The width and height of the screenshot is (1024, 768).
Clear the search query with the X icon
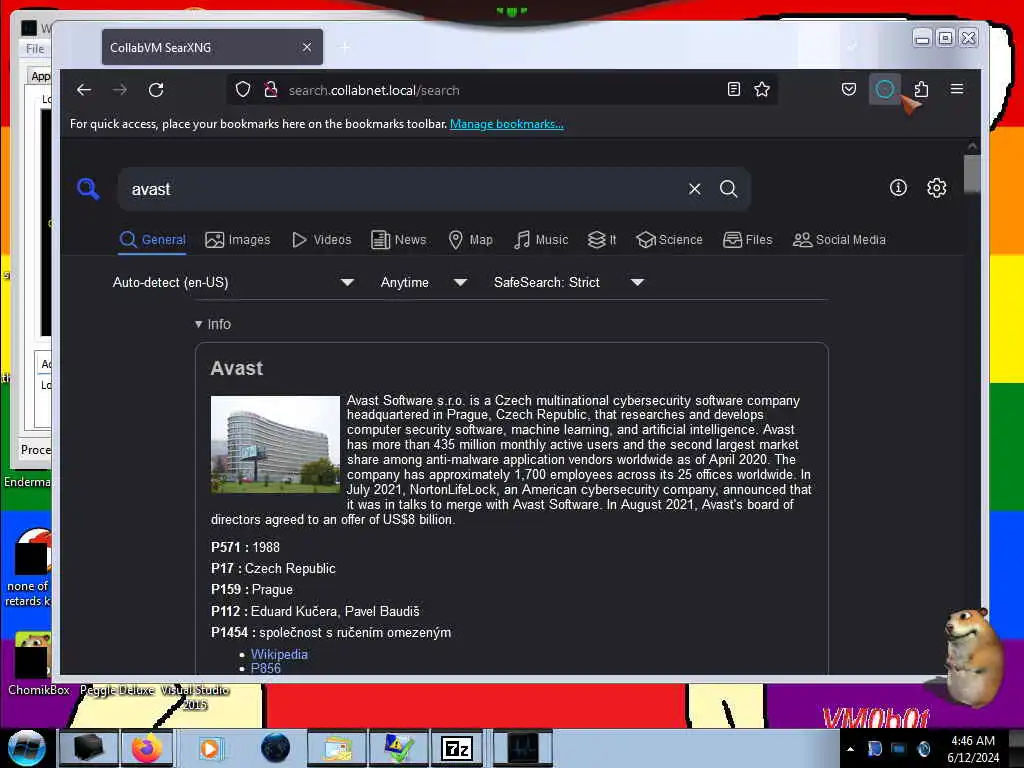click(x=694, y=189)
